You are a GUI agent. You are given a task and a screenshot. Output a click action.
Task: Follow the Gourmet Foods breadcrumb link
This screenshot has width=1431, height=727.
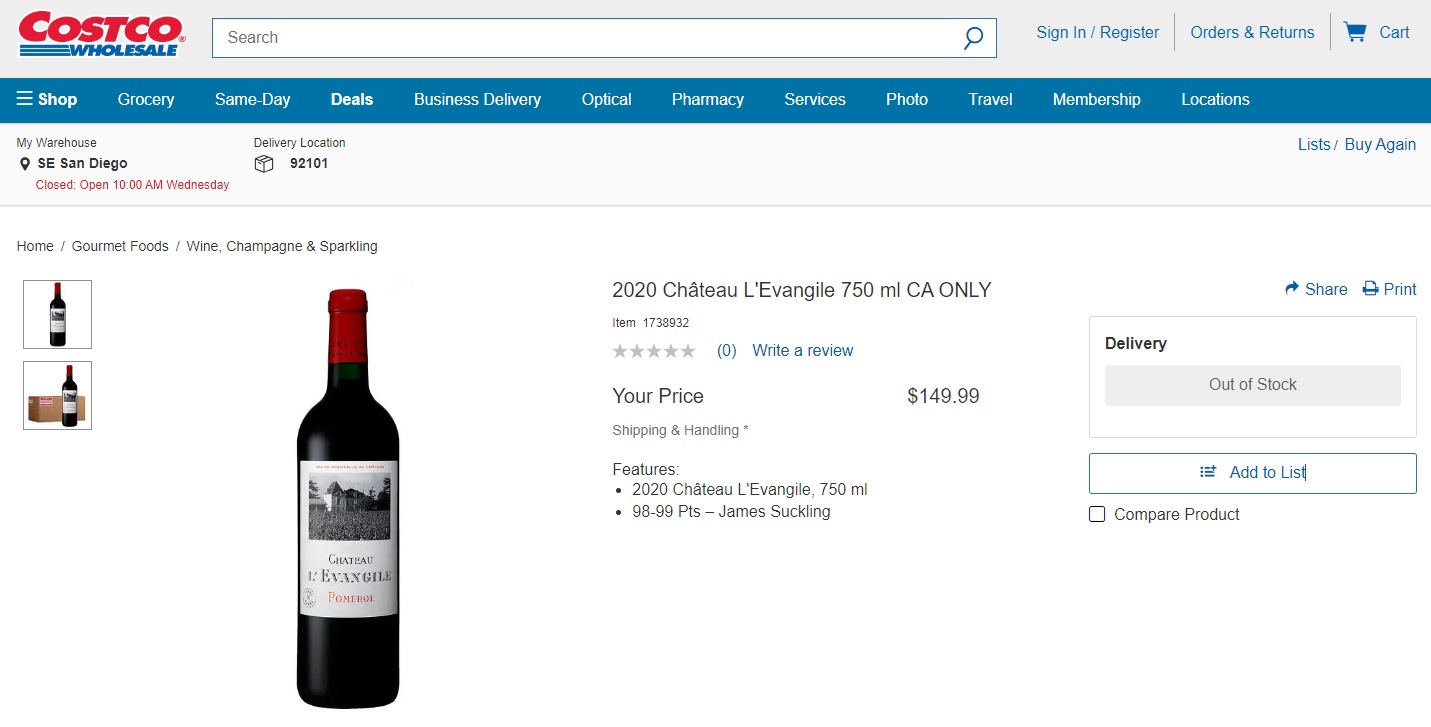click(x=120, y=246)
